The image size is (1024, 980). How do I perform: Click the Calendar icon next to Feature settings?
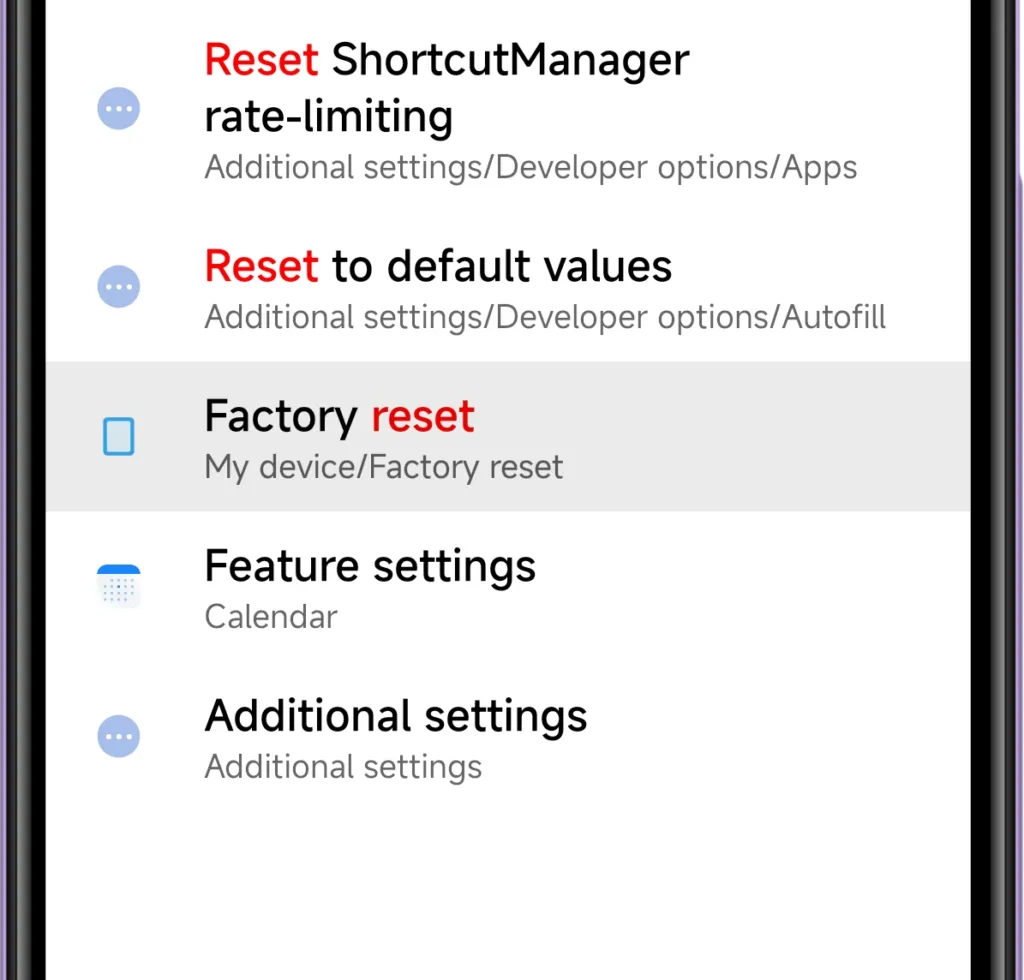[x=118, y=586]
